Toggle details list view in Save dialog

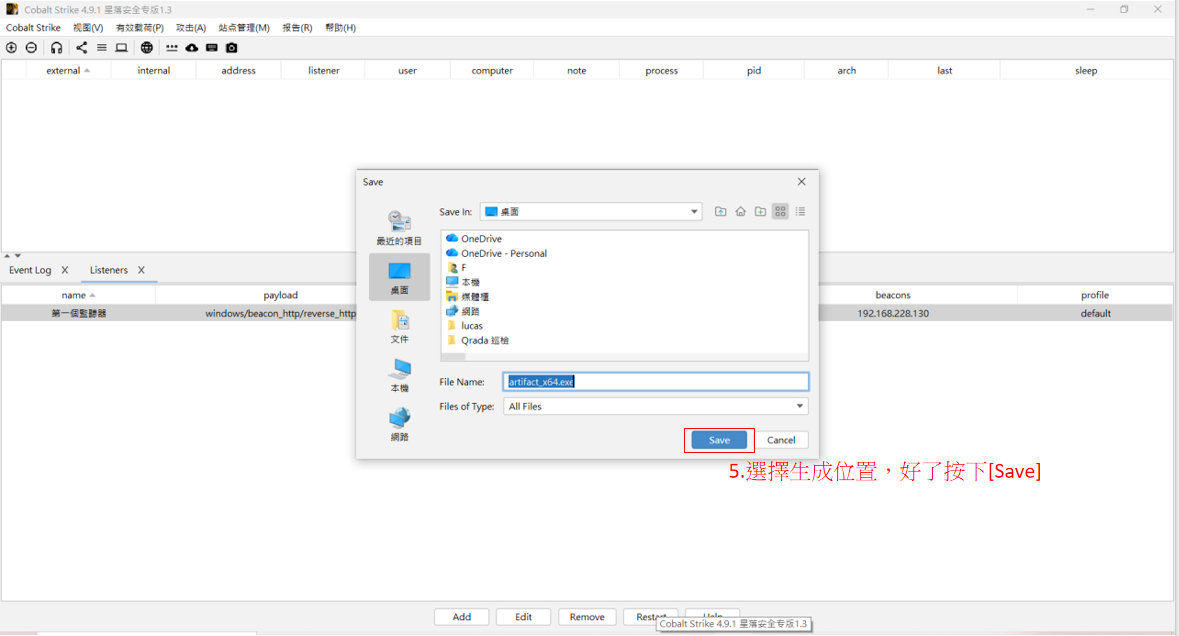pos(800,211)
